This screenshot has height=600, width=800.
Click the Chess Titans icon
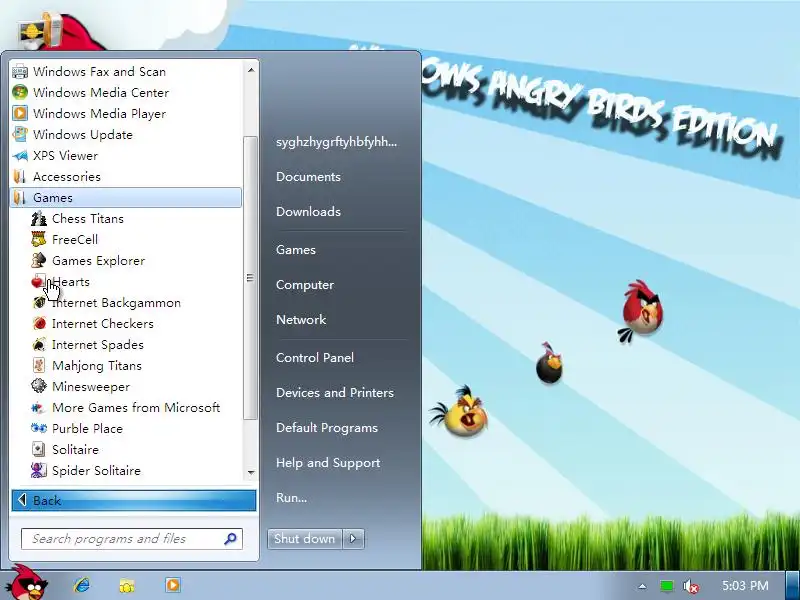coord(39,218)
